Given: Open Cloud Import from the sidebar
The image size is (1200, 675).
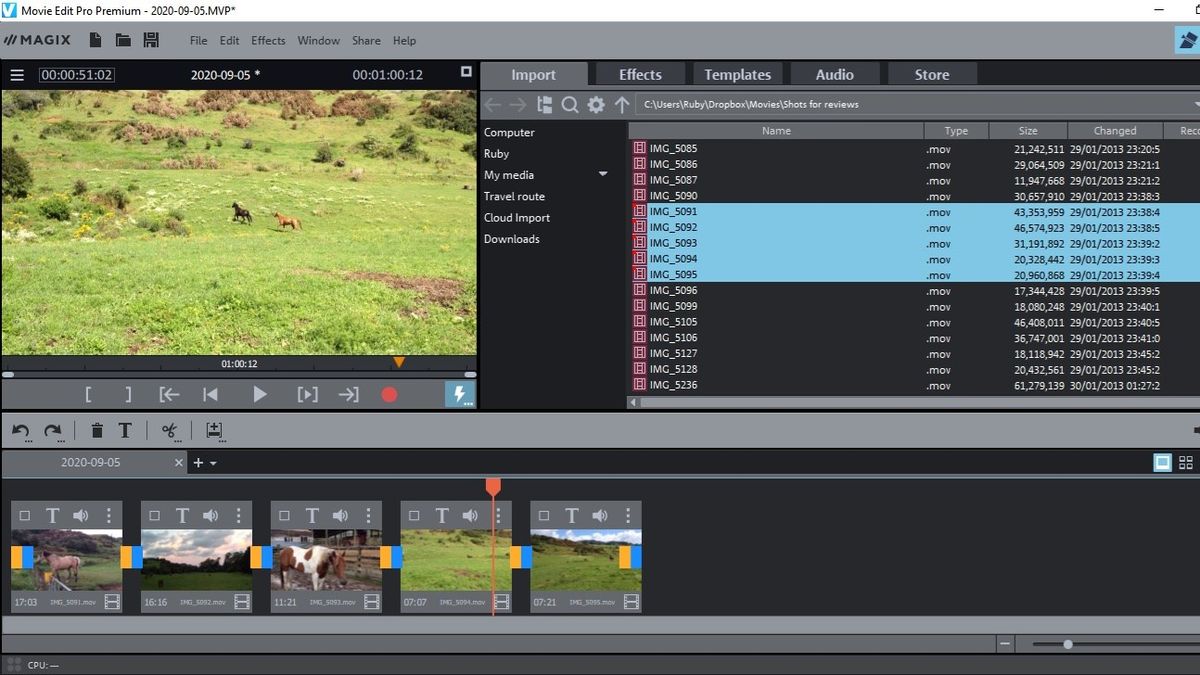Looking at the screenshot, I should (x=516, y=217).
